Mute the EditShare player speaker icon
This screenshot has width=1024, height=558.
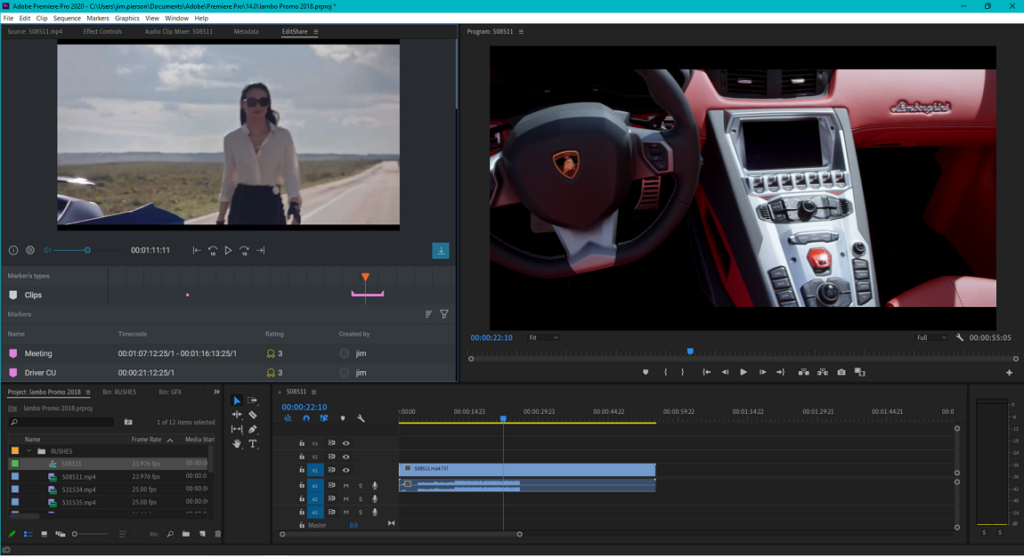pyautogui.click(x=47, y=250)
